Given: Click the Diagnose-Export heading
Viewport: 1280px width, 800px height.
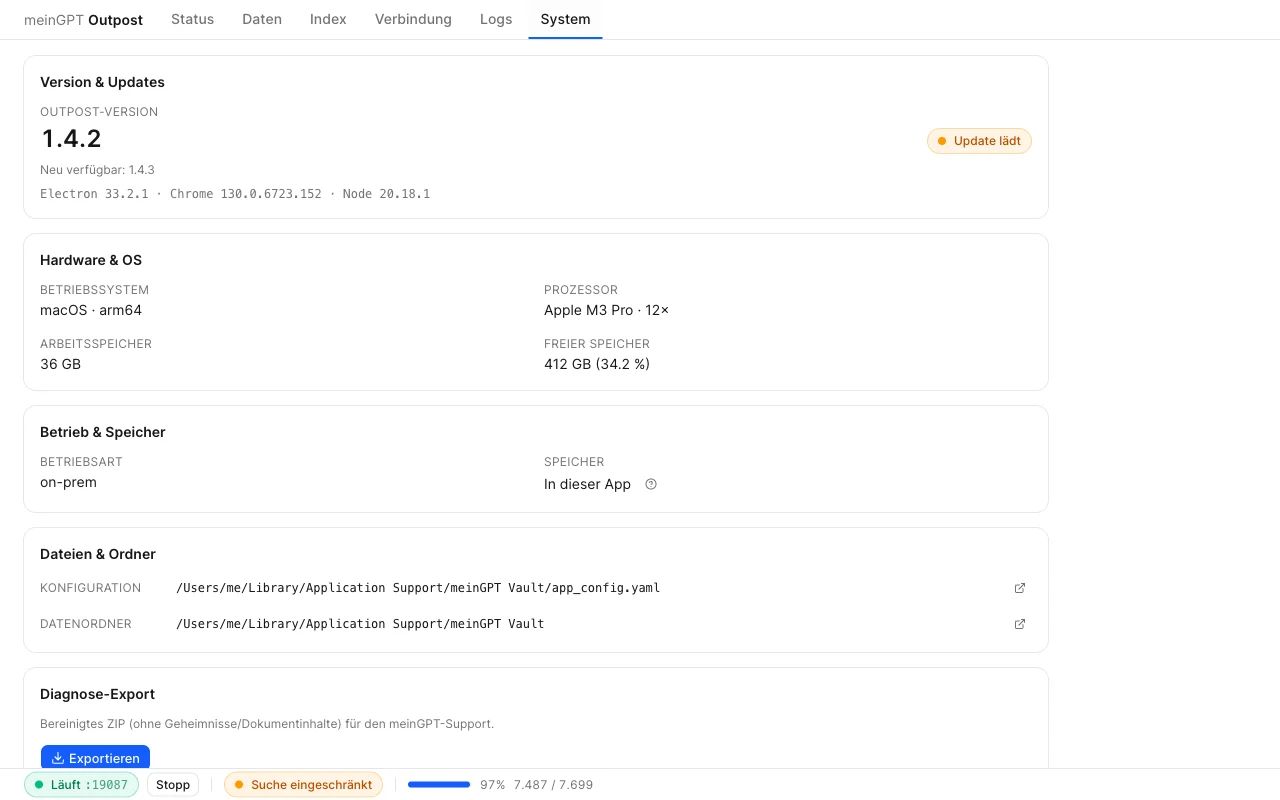Looking at the screenshot, I should (x=97, y=694).
